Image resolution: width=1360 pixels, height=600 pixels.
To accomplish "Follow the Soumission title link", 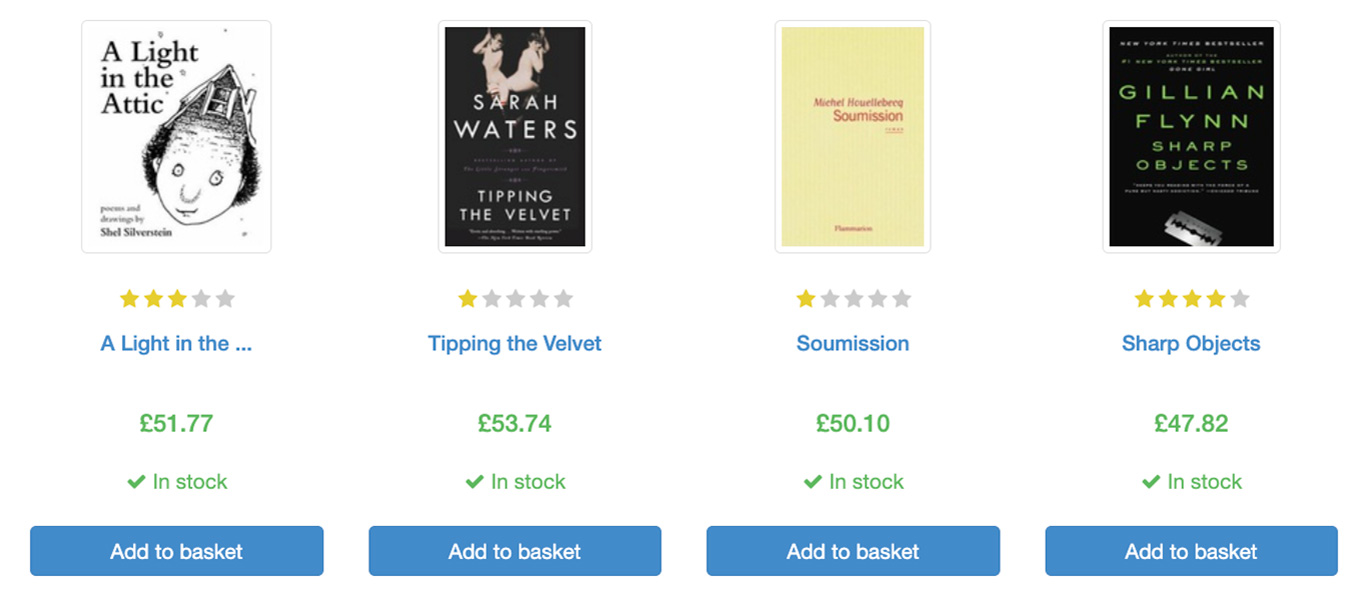I will point(853,344).
